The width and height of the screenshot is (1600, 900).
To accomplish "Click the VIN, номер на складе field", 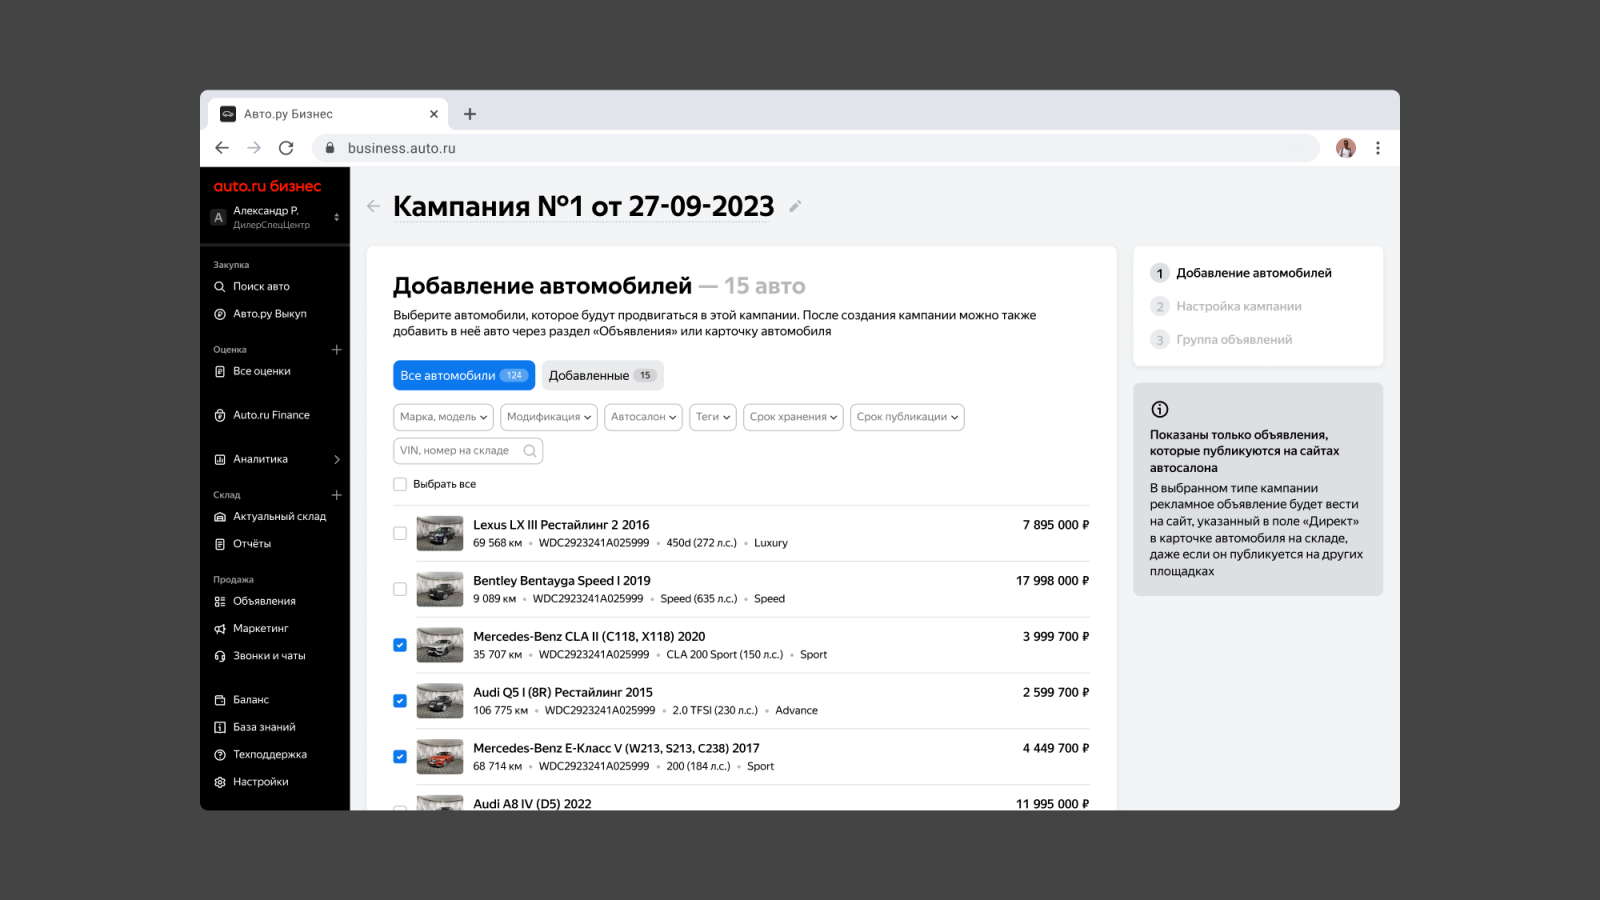I will click(468, 451).
